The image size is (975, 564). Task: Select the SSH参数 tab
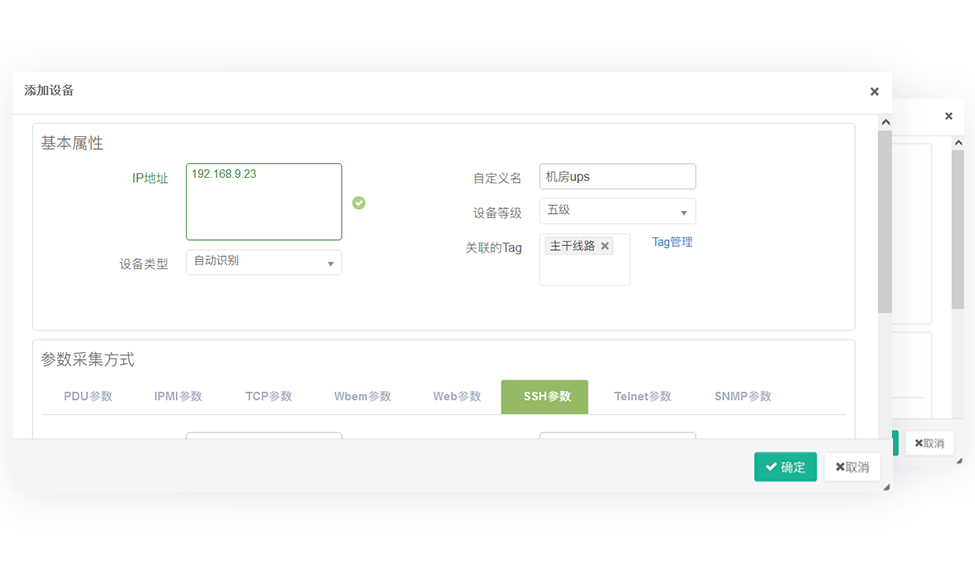click(x=545, y=397)
